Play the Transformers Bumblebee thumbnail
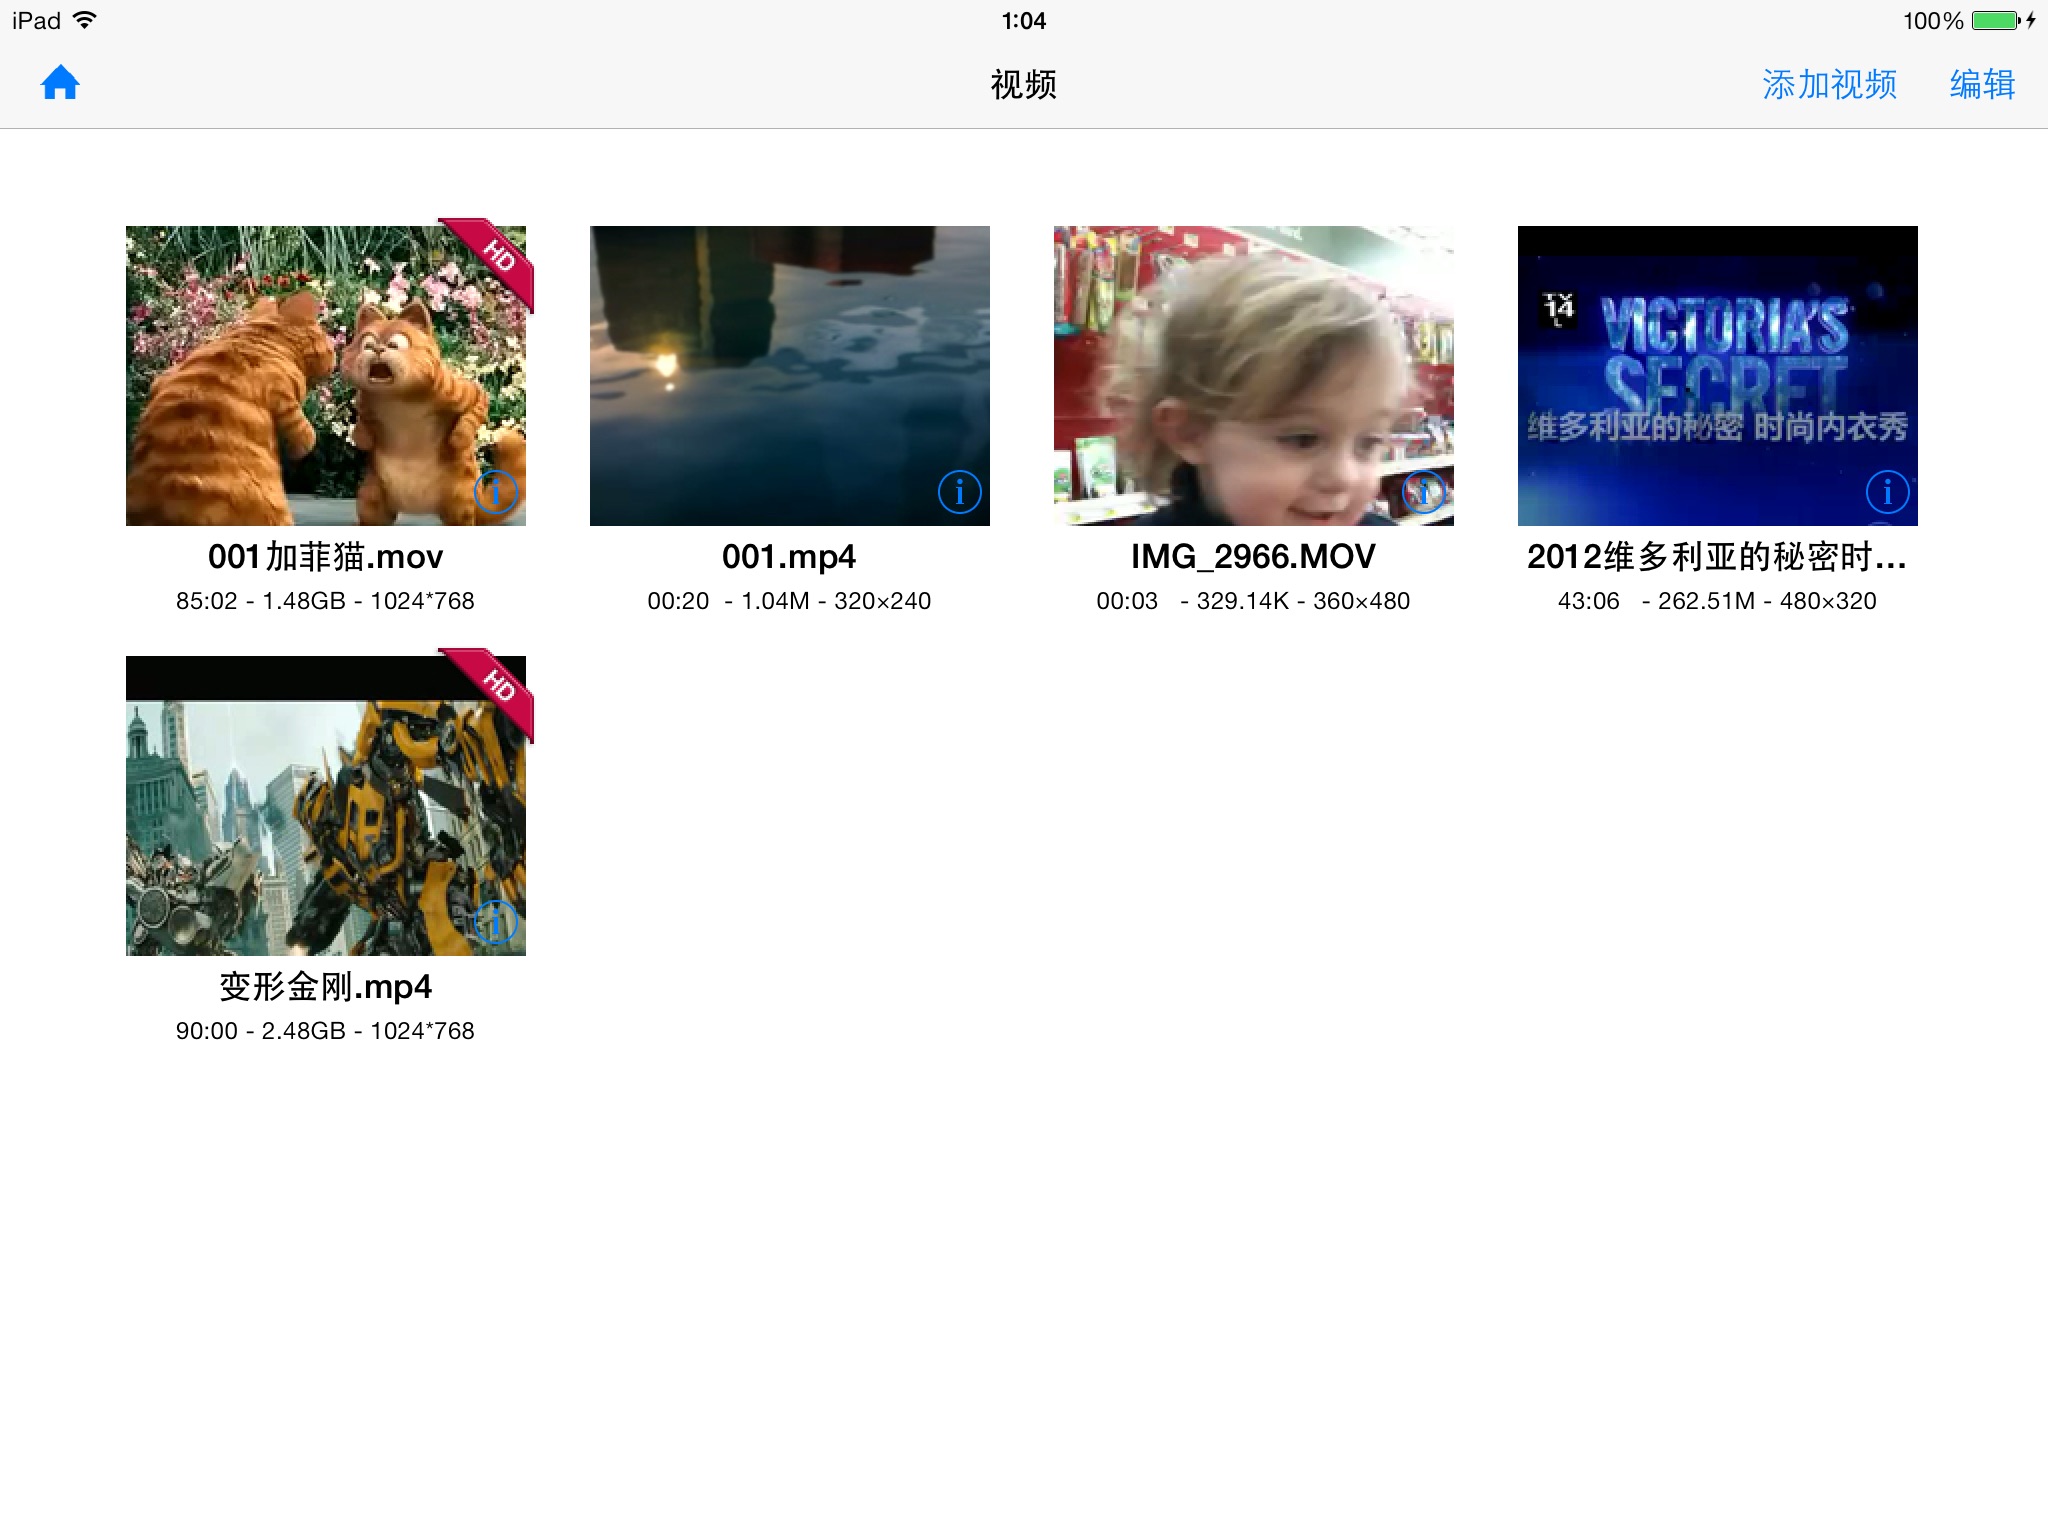This screenshot has height=1536, width=2048. 326,806
